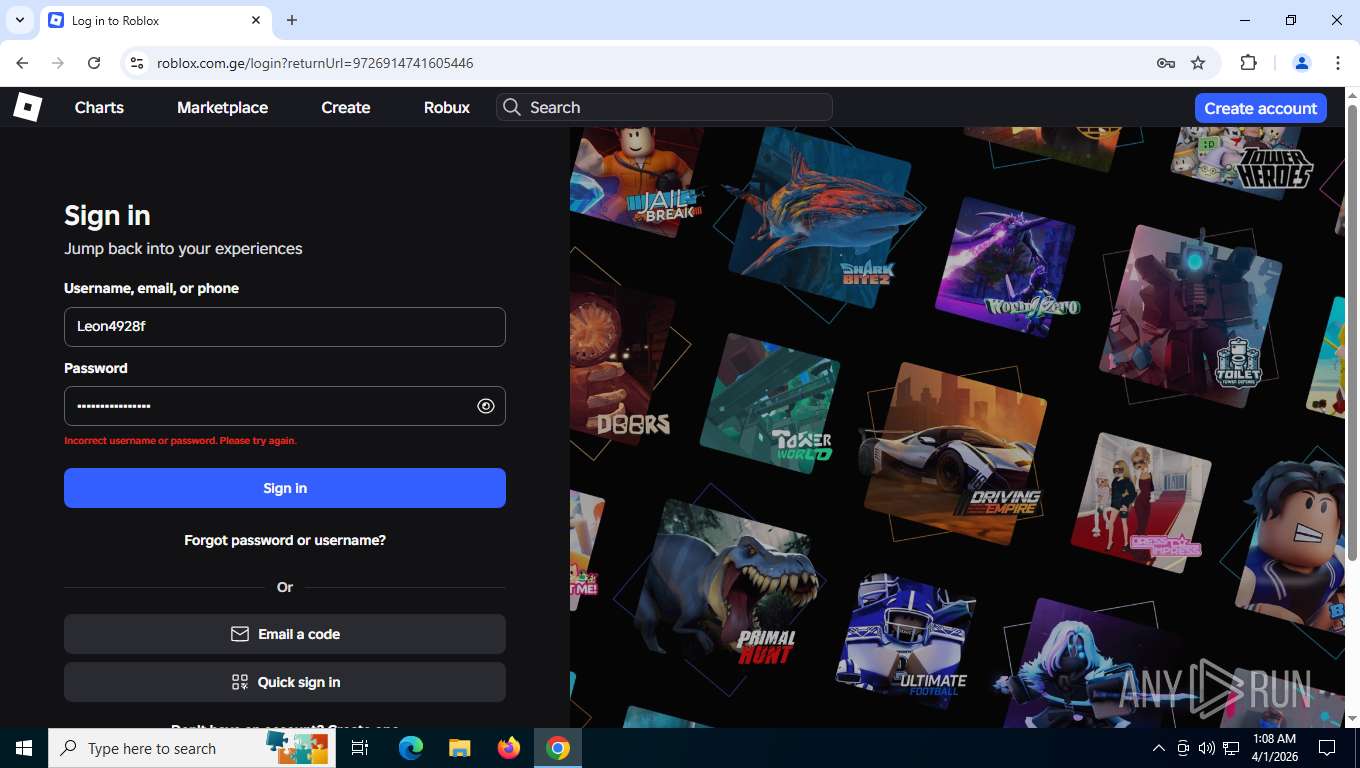This screenshot has width=1360, height=768.
Task: Open the Robux menu
Action: [447, 107]
